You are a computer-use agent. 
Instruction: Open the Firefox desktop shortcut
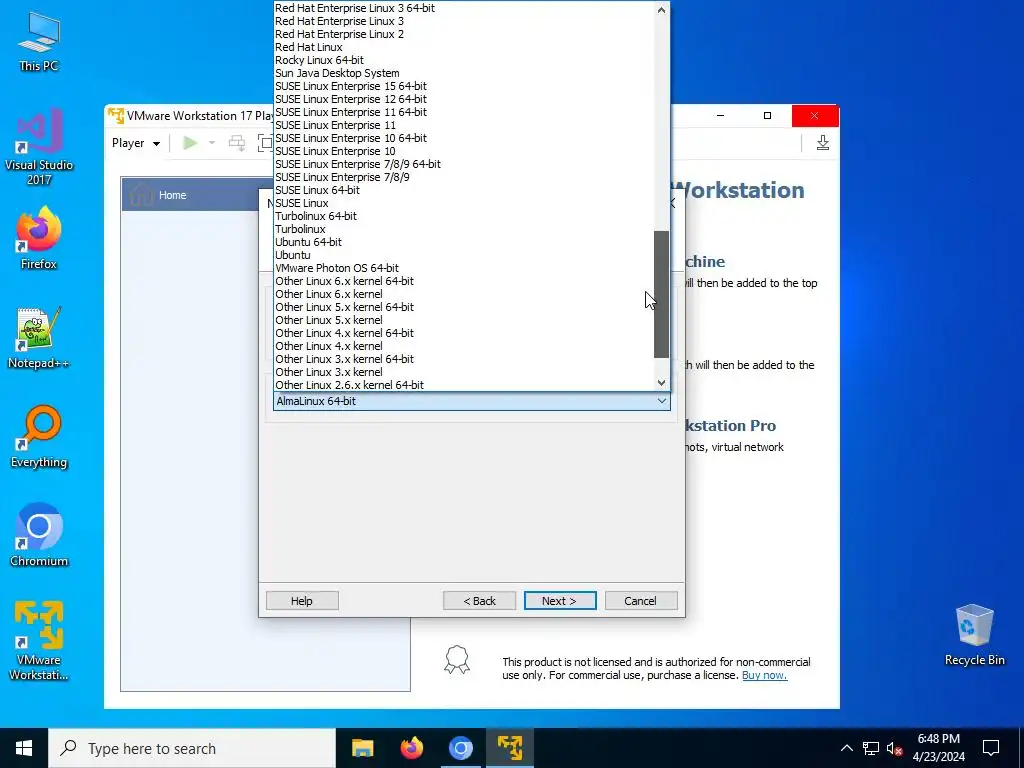(39, 238)
